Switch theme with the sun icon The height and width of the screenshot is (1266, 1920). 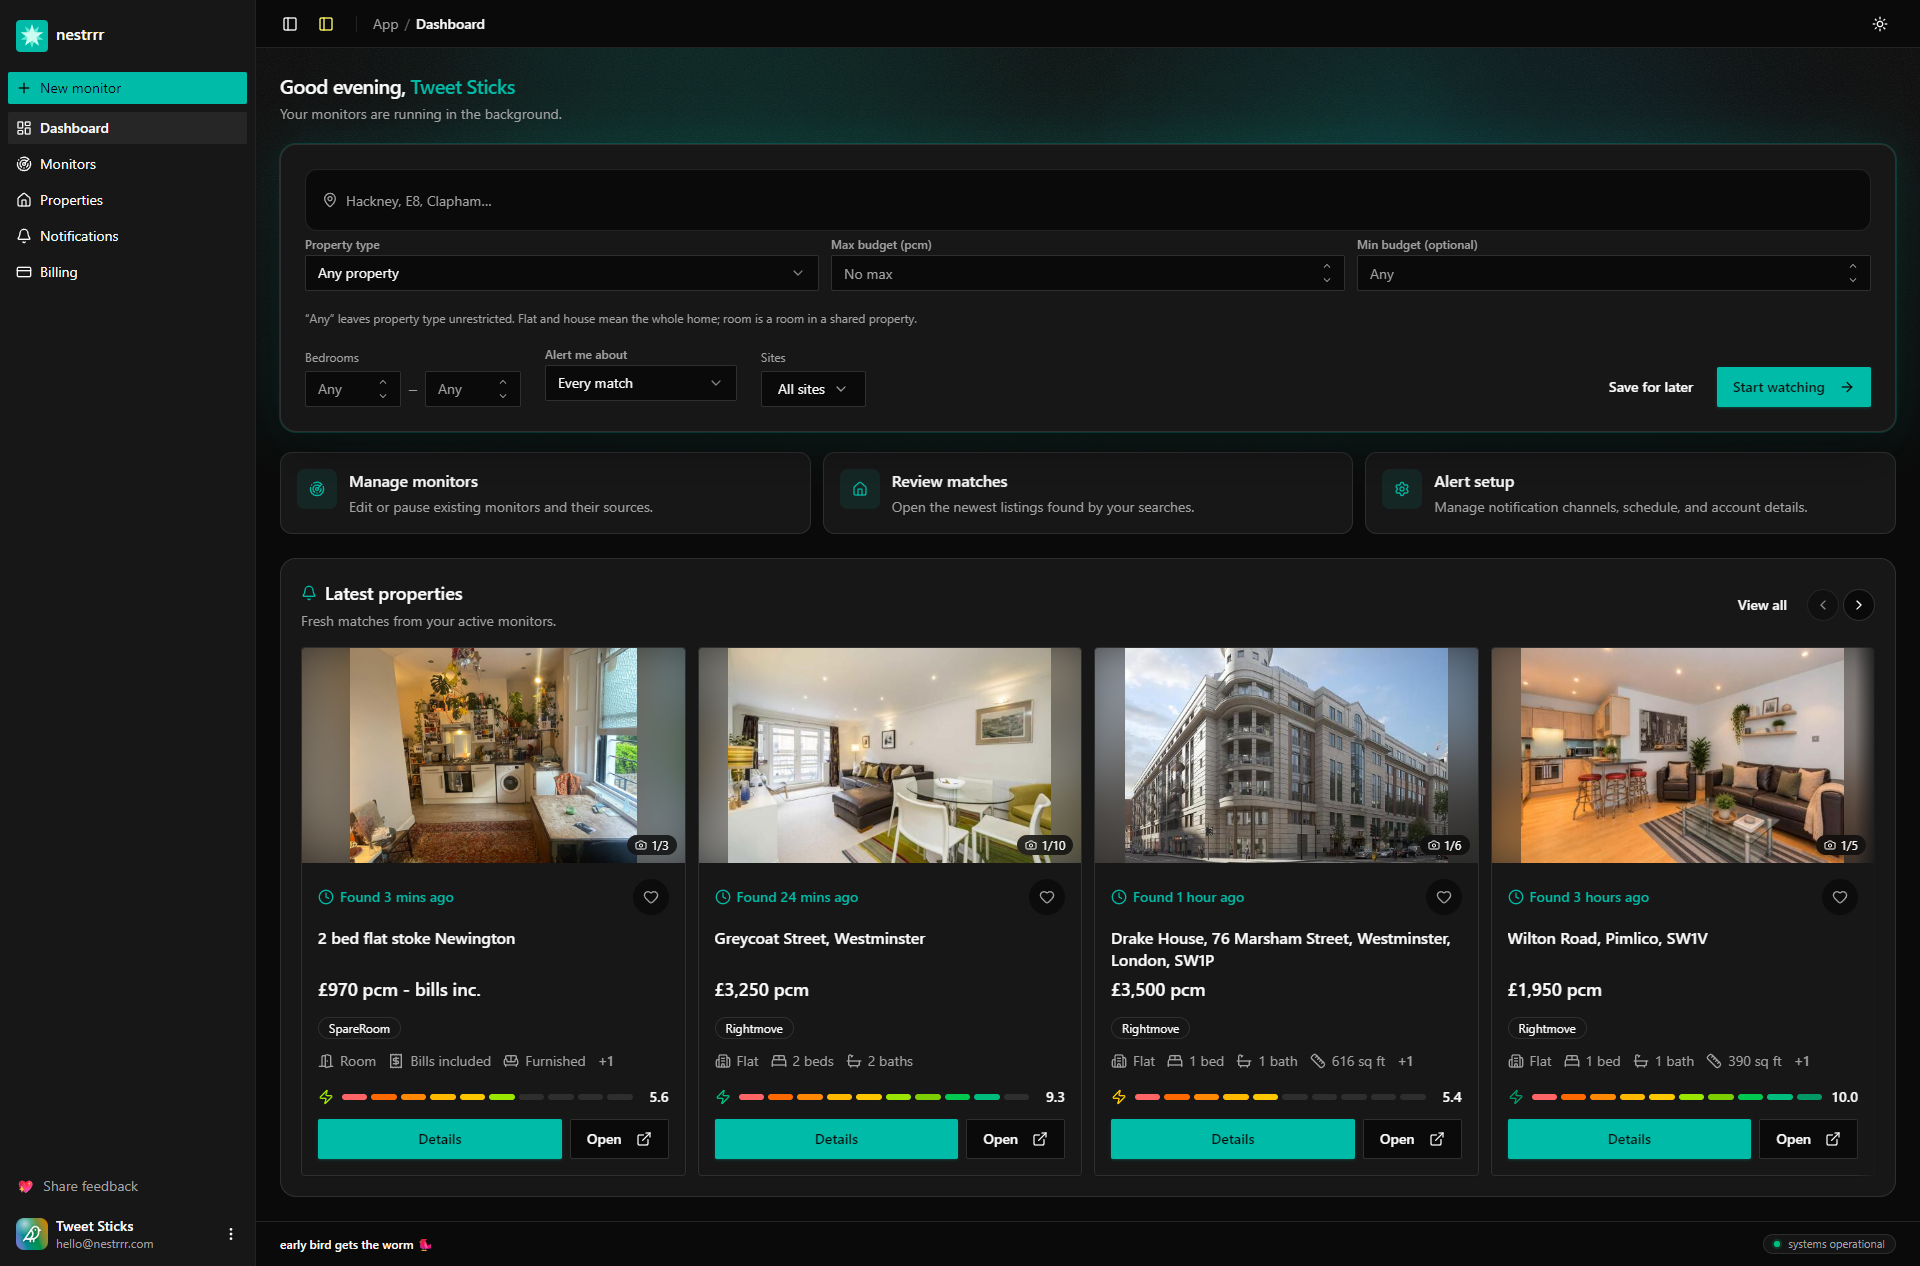(x=1880, y=24)
